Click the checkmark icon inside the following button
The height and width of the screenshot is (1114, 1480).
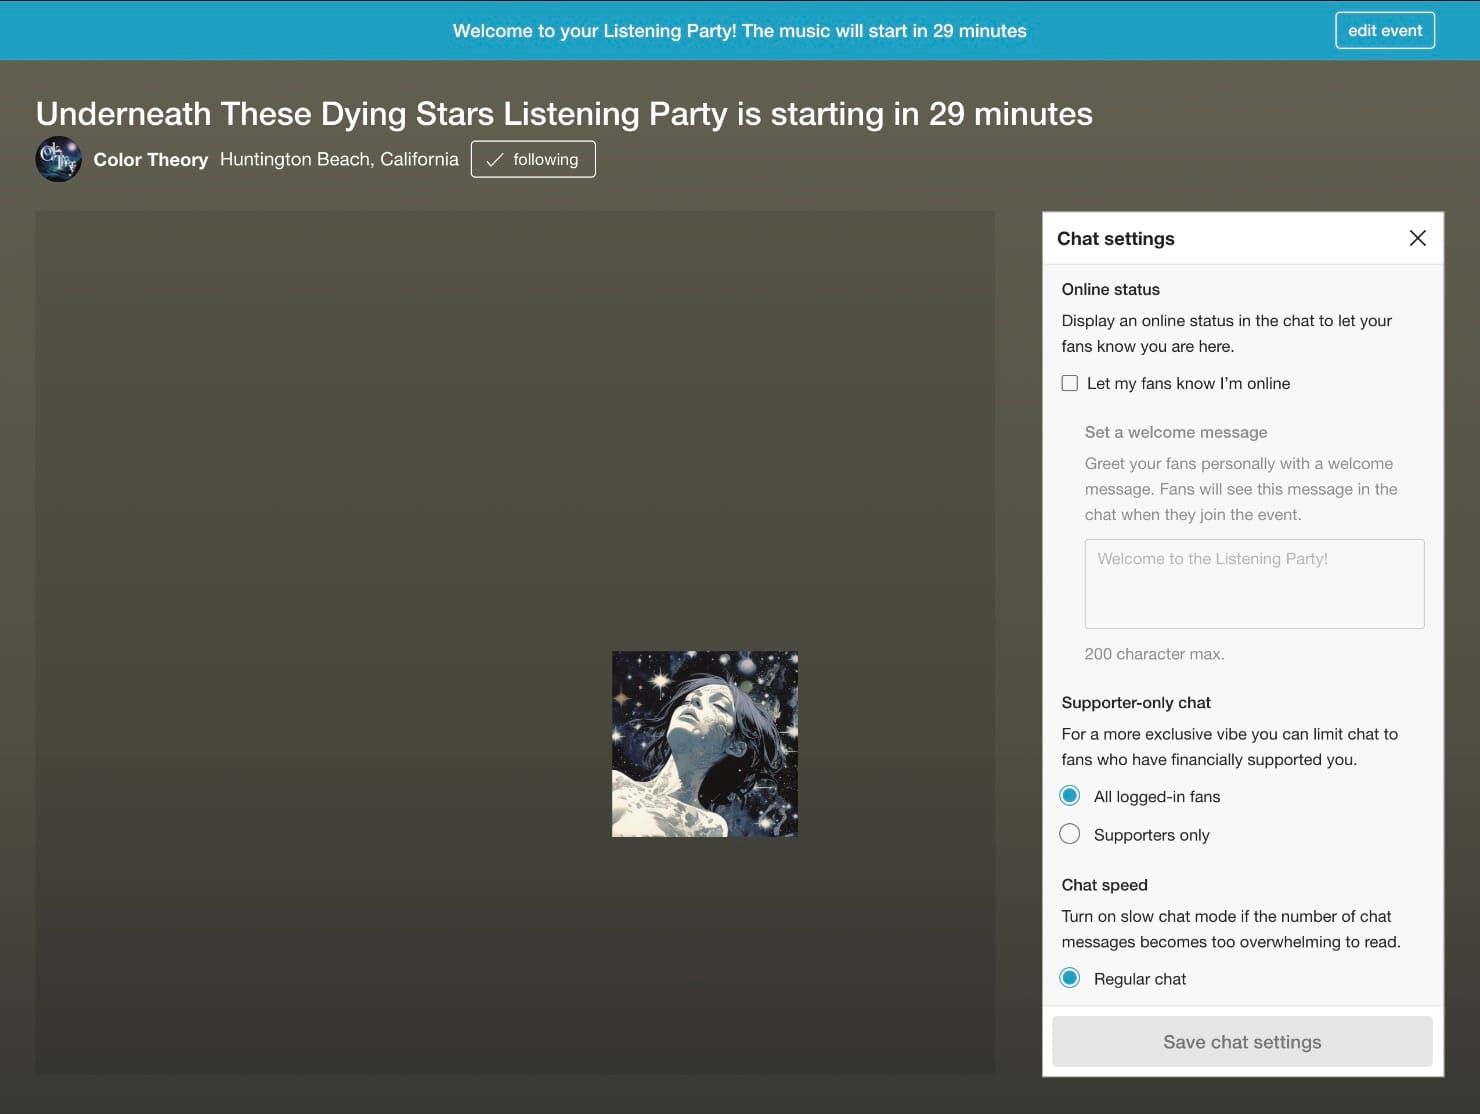[494, 158]
